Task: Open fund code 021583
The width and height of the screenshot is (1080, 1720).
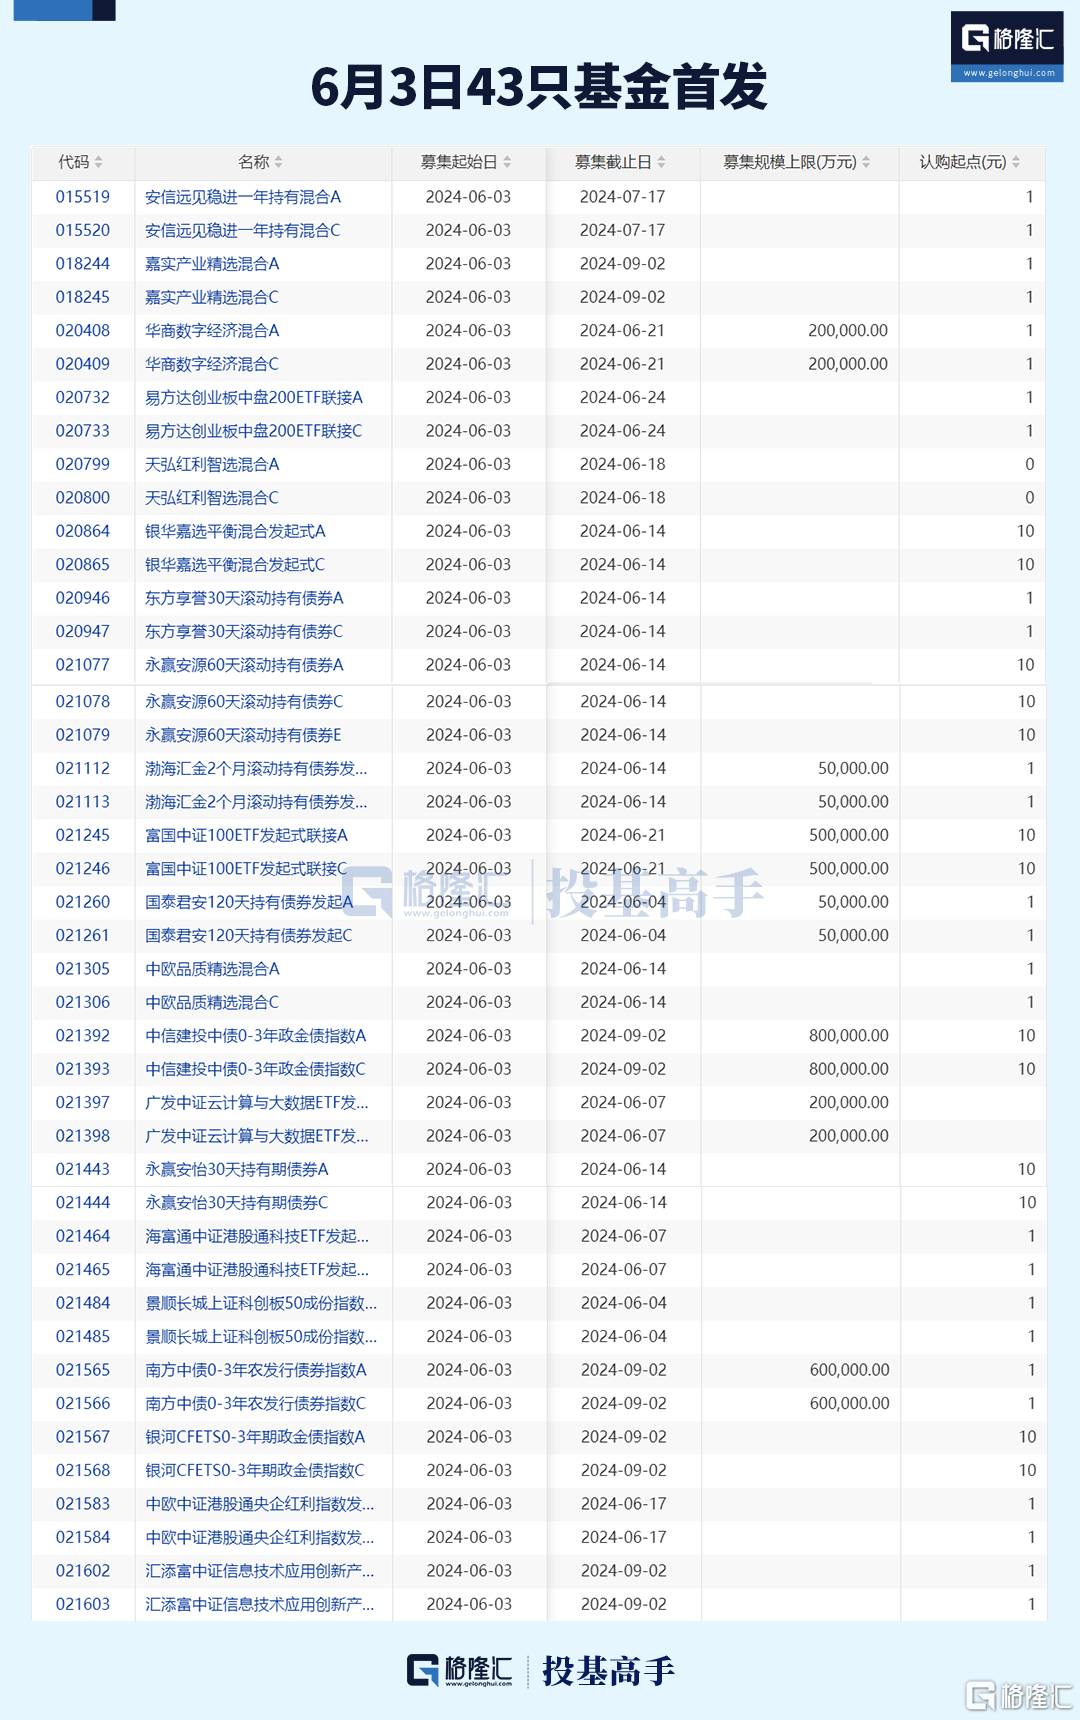Action: click(x=83, y=1504)
